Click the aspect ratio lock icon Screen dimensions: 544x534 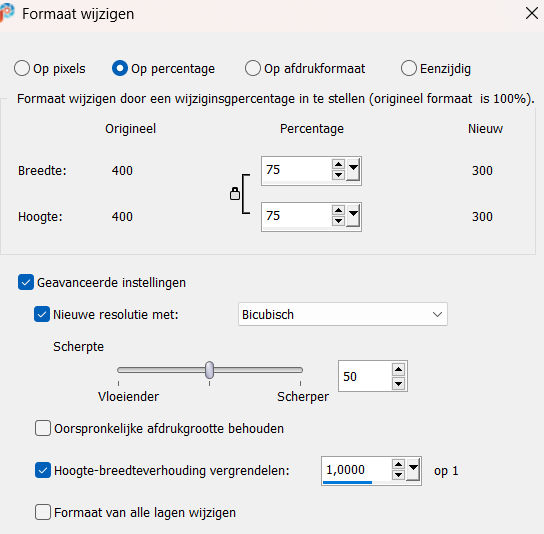click(235, 194)
